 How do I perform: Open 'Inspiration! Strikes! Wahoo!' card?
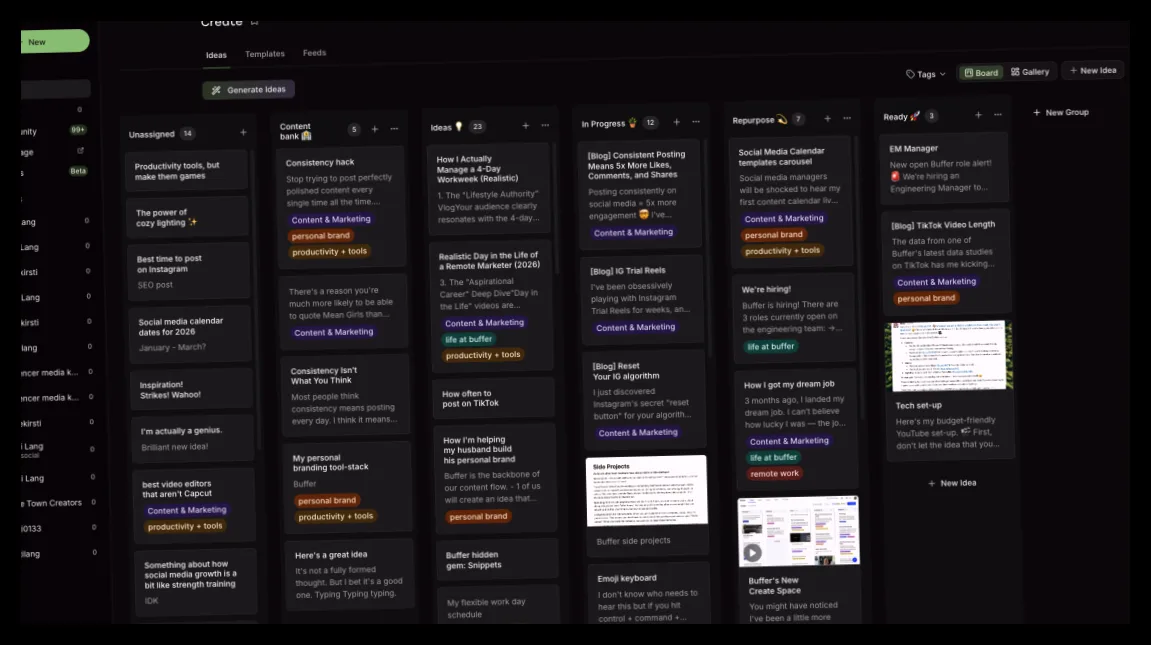click(x=192, y=390)
